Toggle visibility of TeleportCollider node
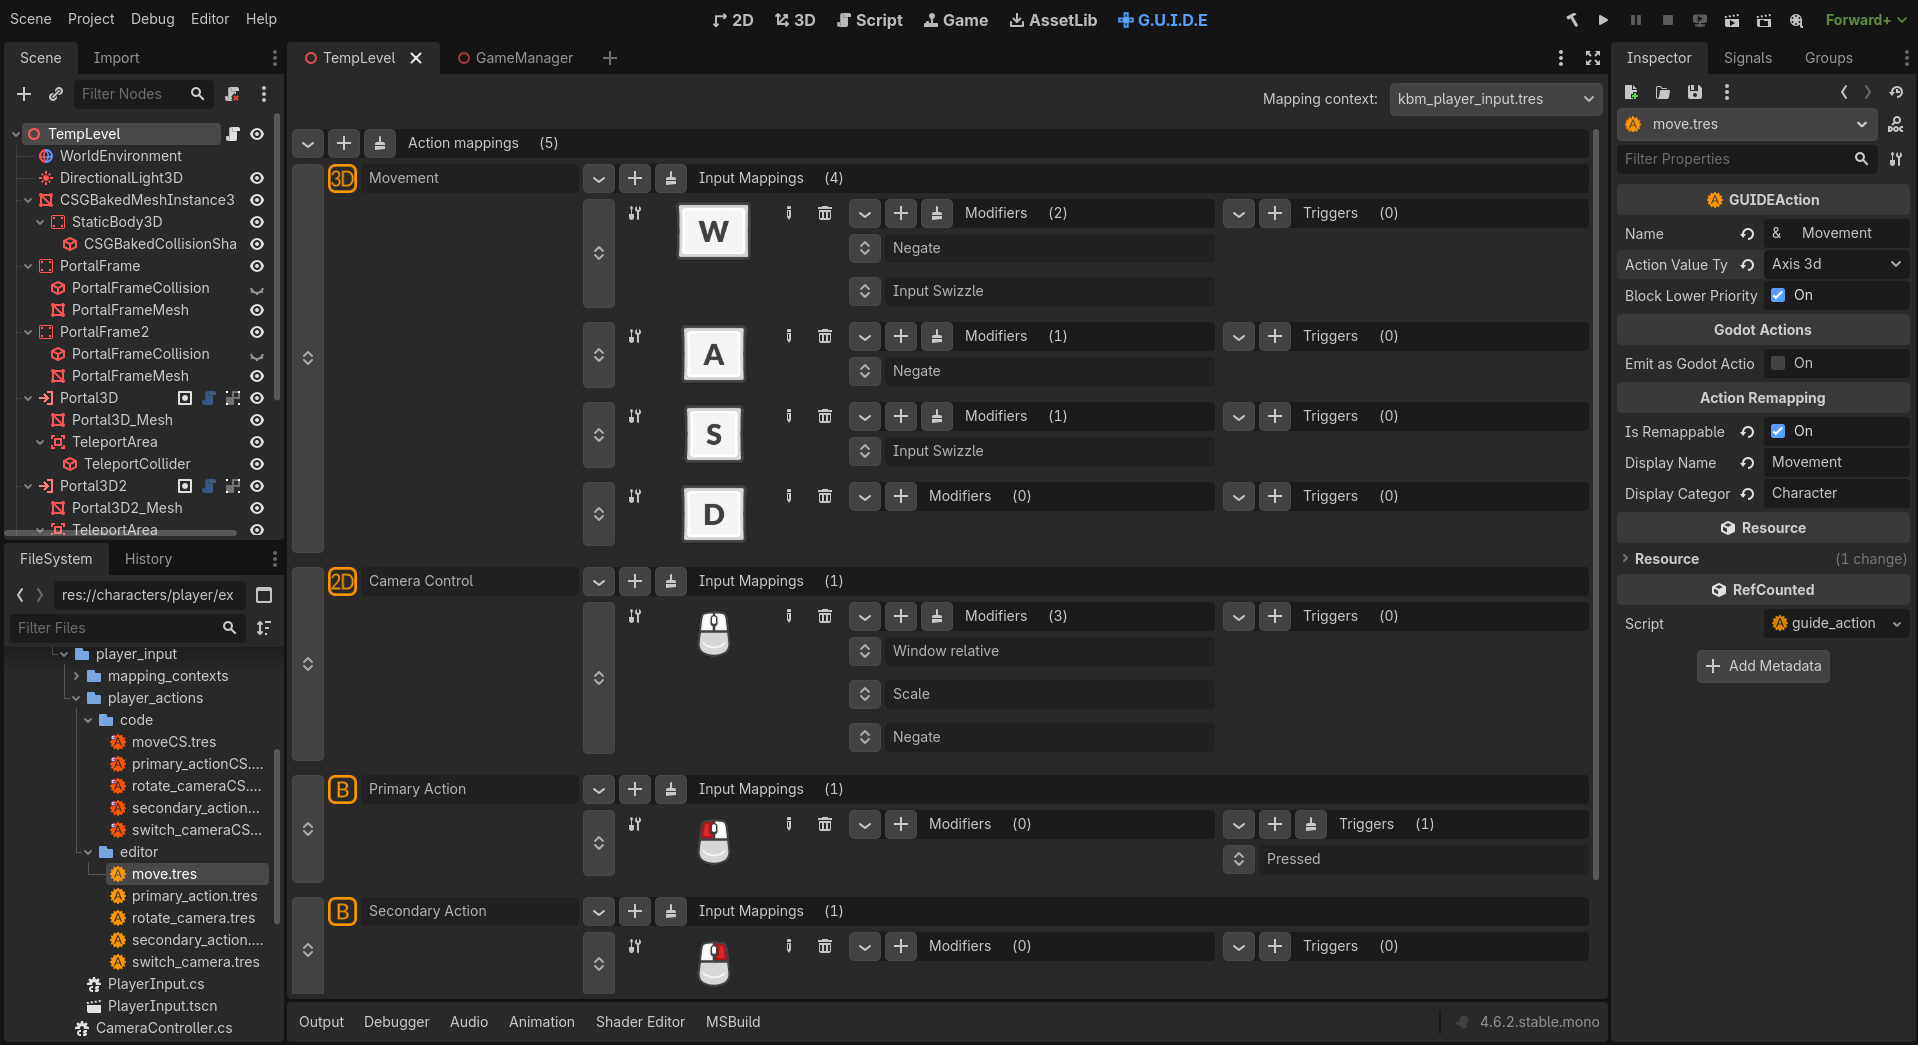 tap(257, 464)
